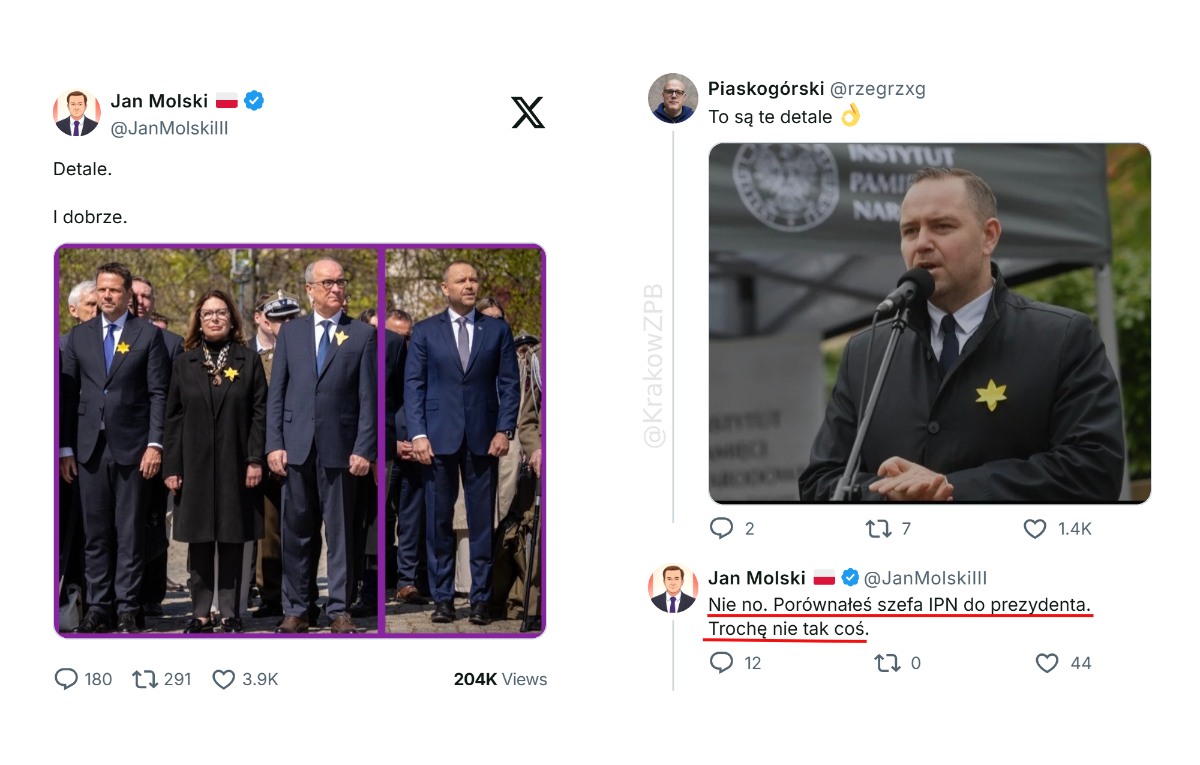This screenshot has height=765, width=1200.
Task: Click the verified badge beside Jan Molski's name
Action: tap(254, 100)
